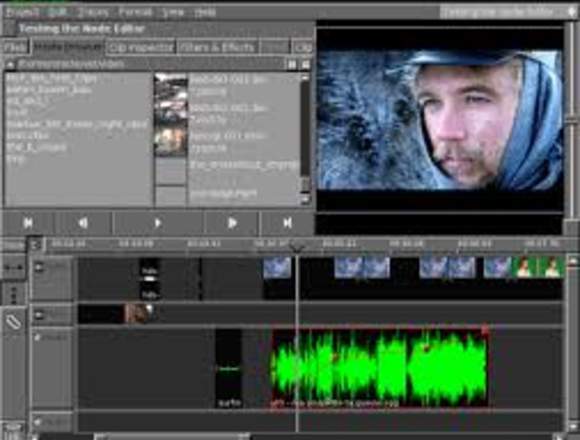Select the first thumbnail in media browser
The image size is (580, 440).
tap(171, 92)
